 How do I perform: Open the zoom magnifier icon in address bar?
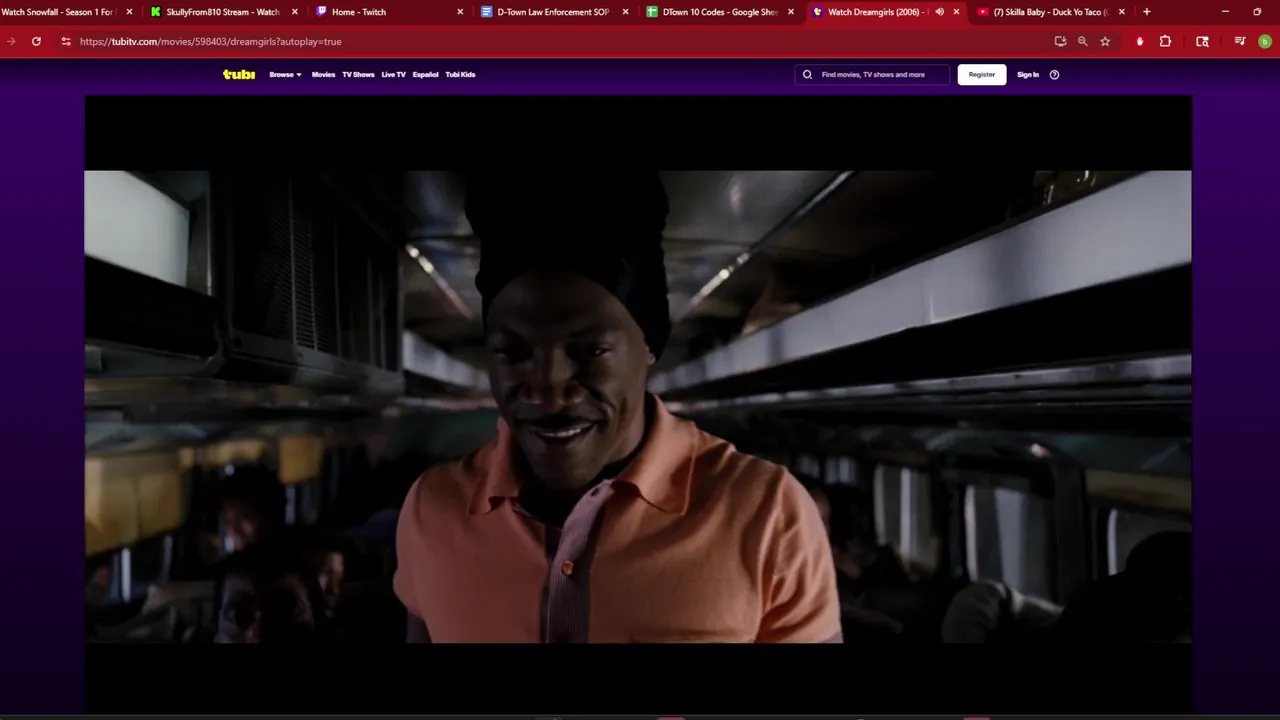coord(1082,41)
